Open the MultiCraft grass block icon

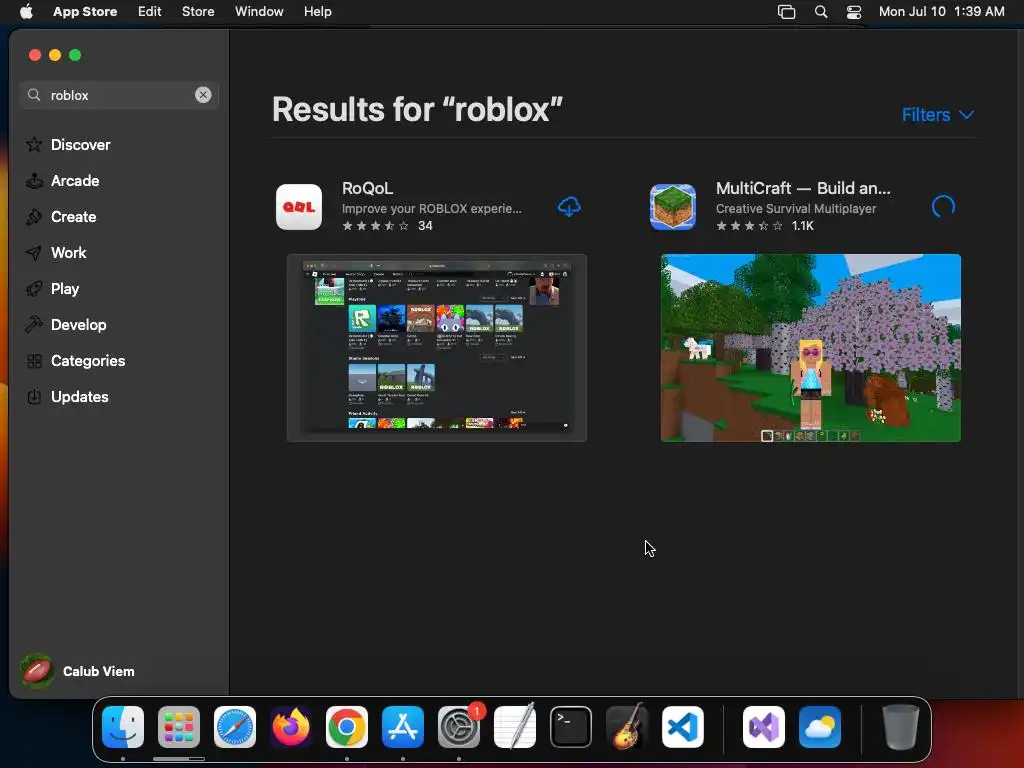(x=673, y=207)
